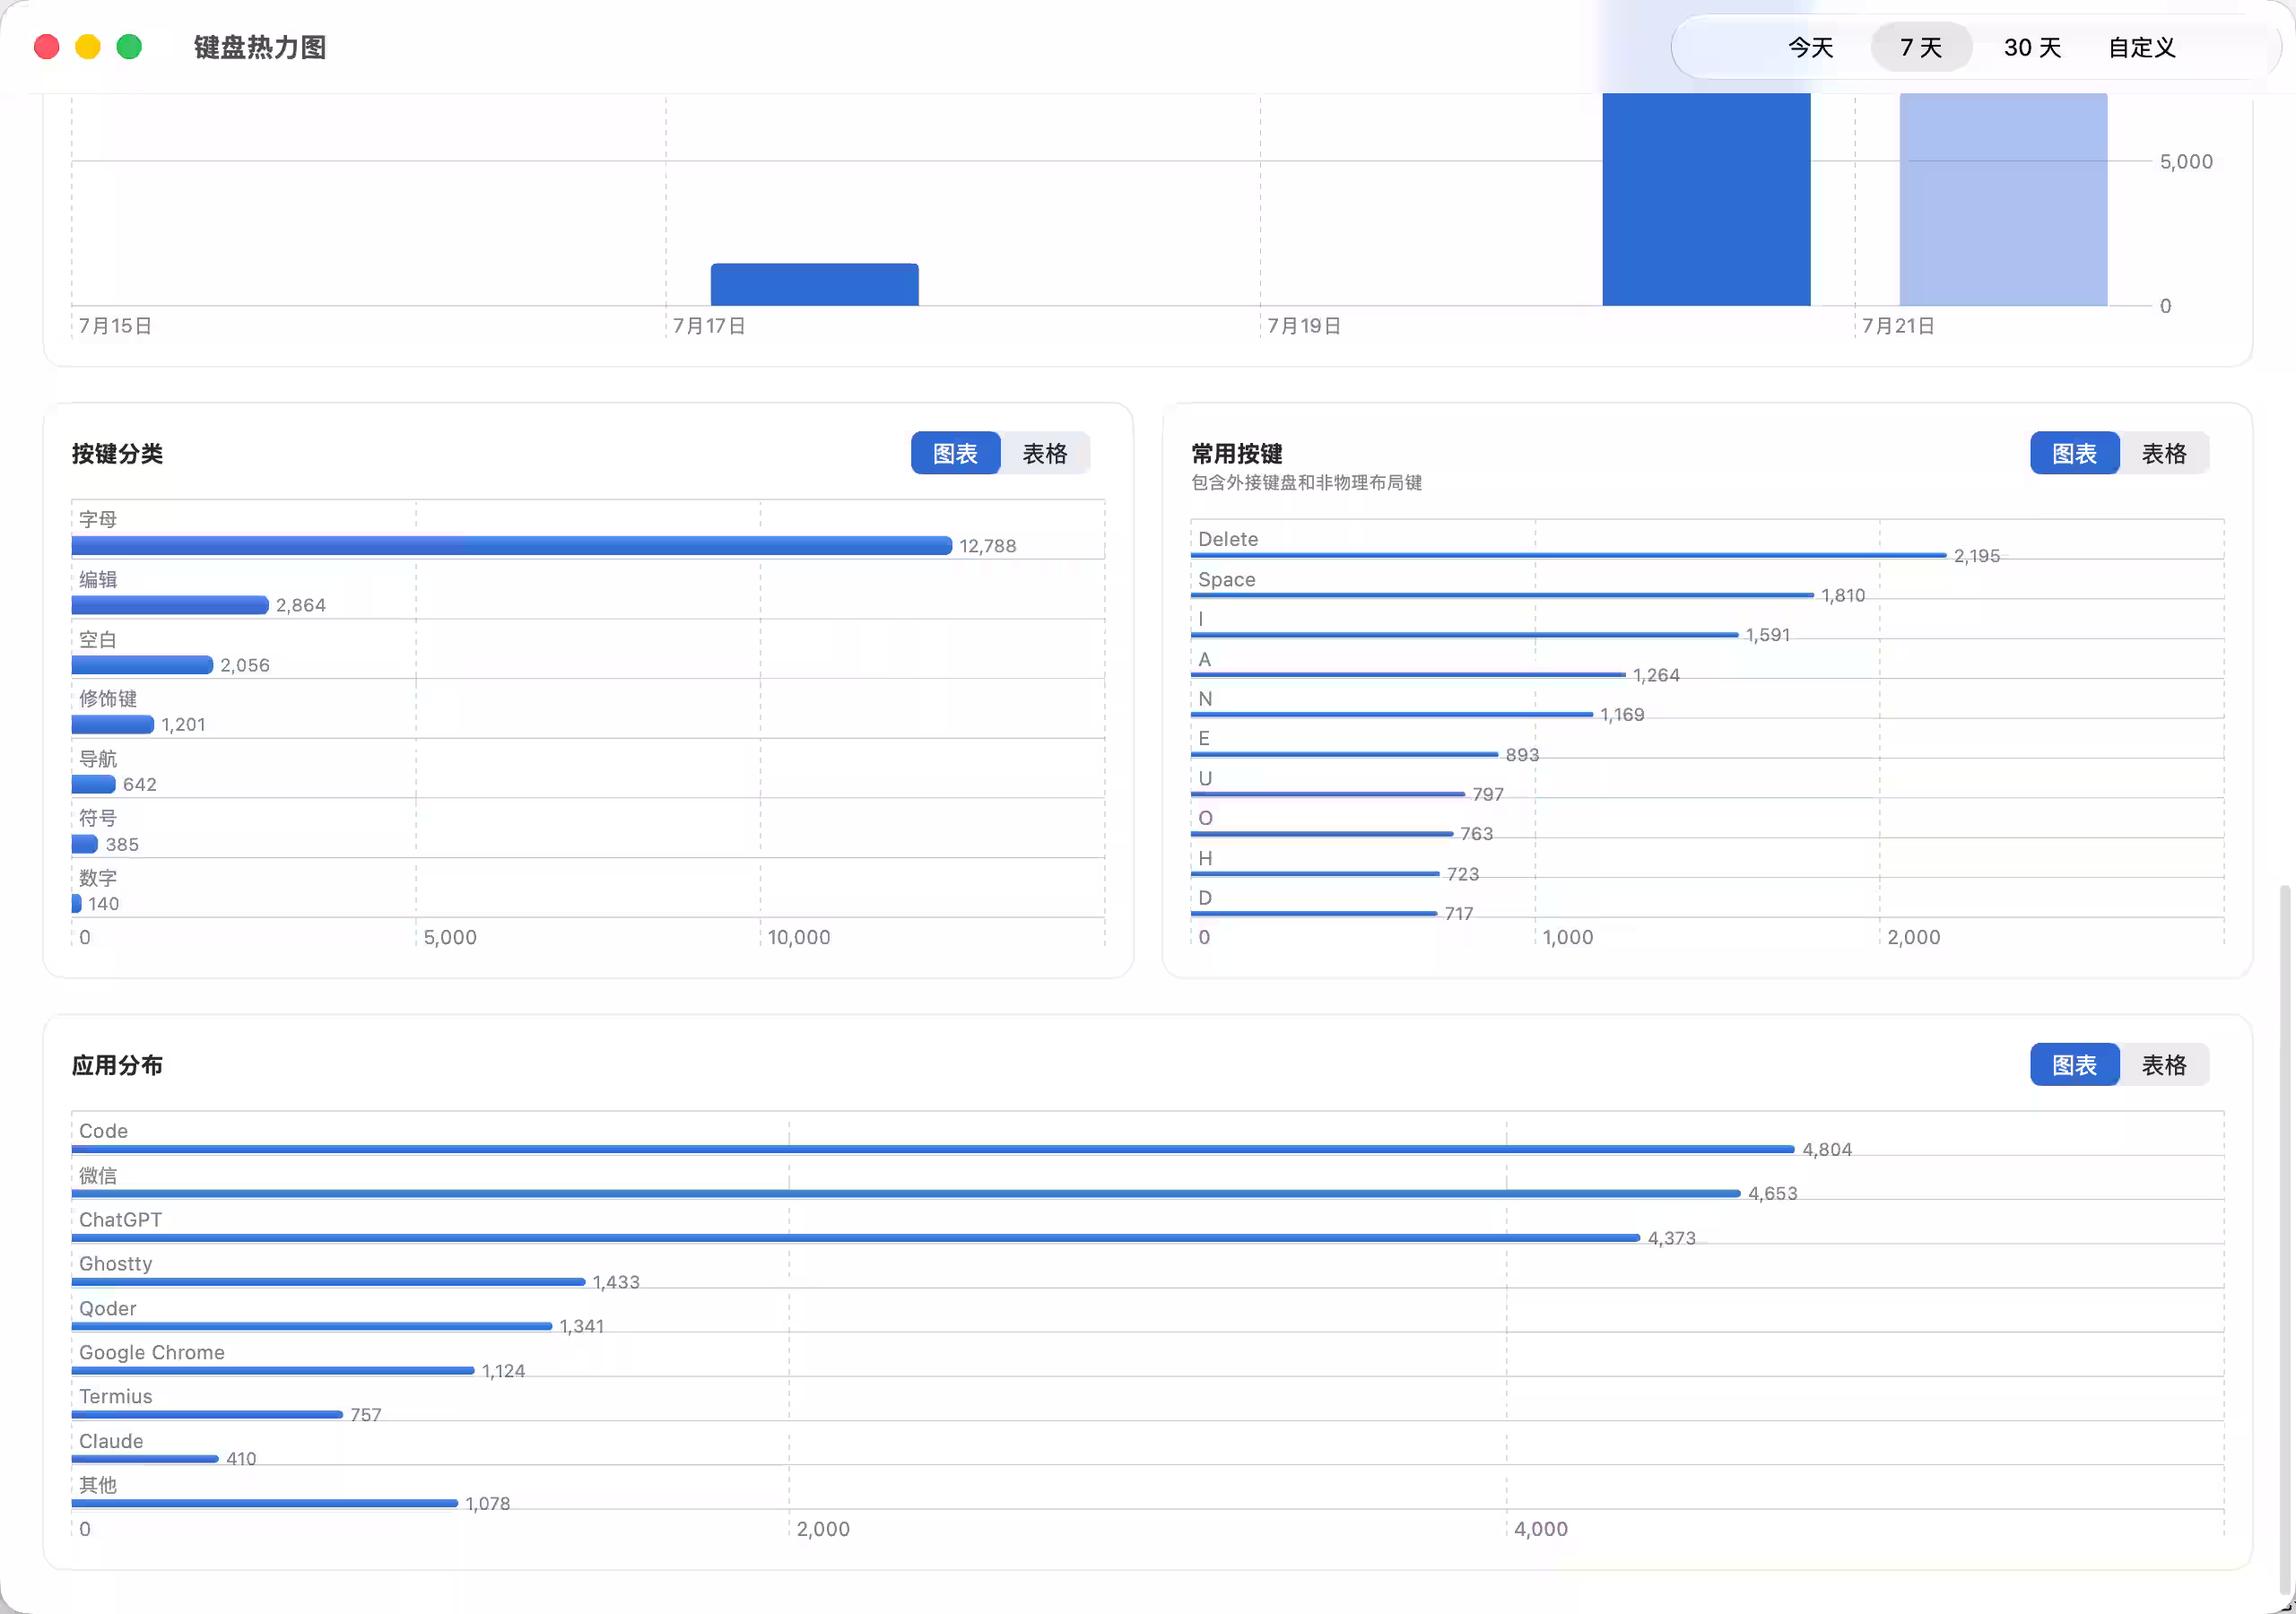Click the green full-screen window button
The width and height of the screenshot is (2296, 1614).
(129, 47)
